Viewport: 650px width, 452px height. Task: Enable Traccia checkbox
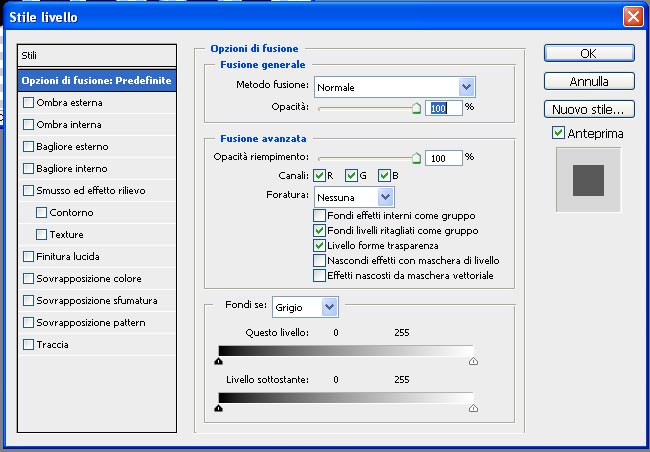[x=28, y=344]
